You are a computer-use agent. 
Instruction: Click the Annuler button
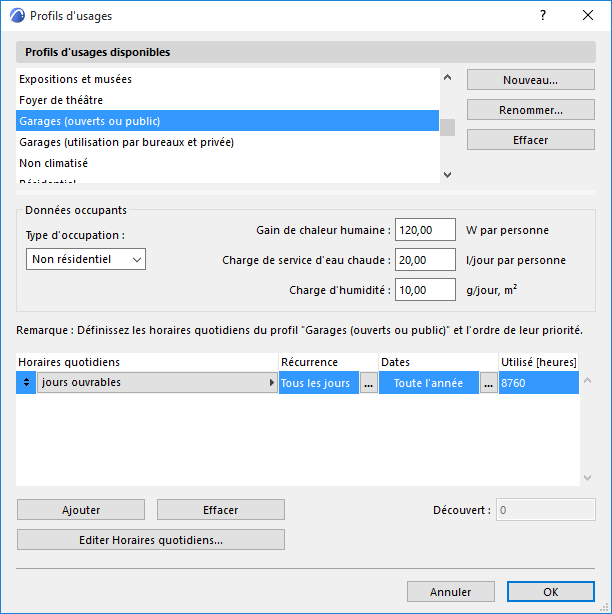(x=451, y=592)
